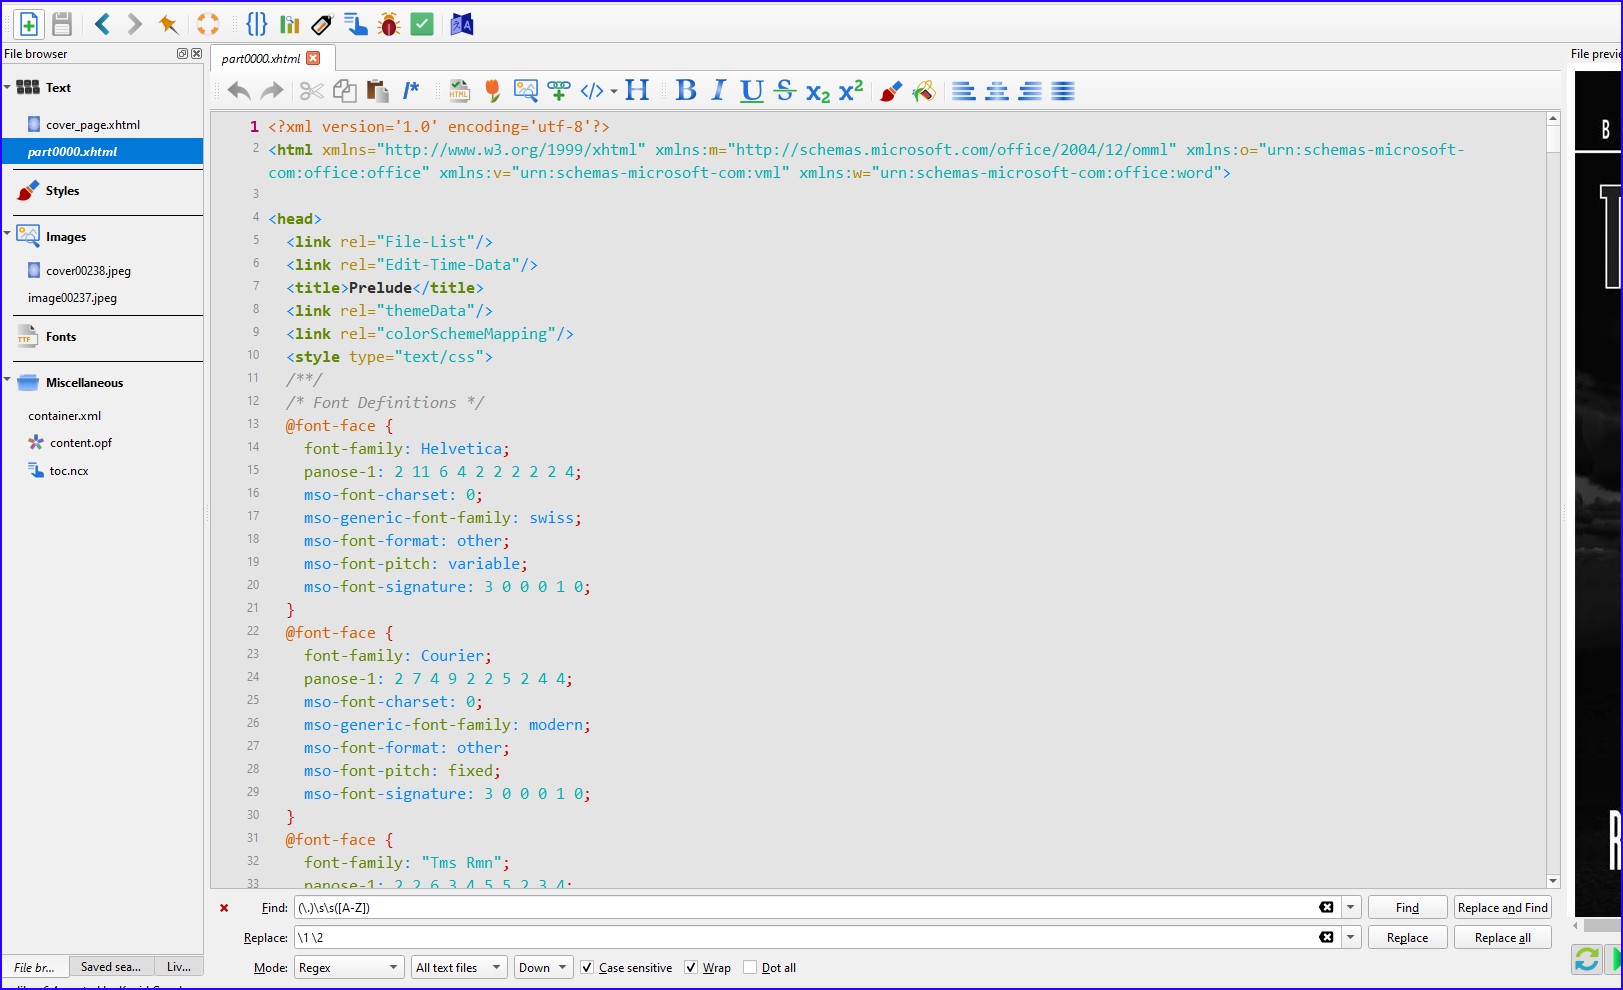This screenshot has height=990, width=1623.
Task: Click the justify text alignment icon
Action: (x=1063, y=91)
